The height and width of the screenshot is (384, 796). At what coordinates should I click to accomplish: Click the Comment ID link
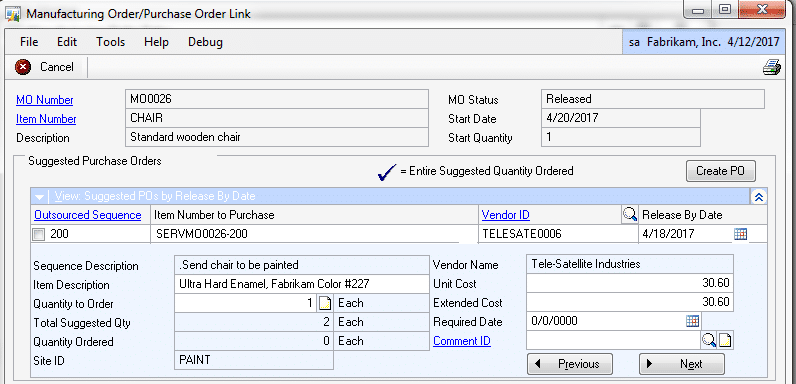462,341
